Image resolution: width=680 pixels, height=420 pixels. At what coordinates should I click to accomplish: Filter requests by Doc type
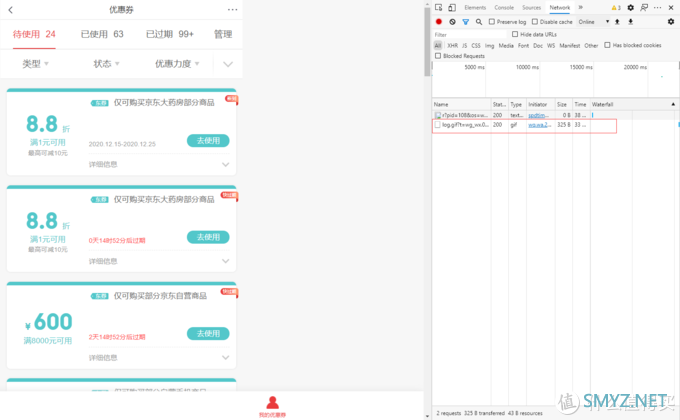[538, 45]
